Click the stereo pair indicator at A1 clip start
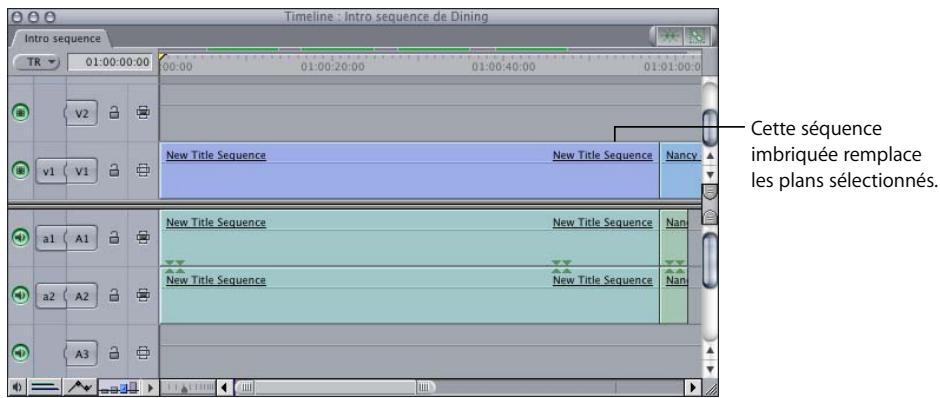The height and width of the screenshot is (398, 940). coord(175,267)
